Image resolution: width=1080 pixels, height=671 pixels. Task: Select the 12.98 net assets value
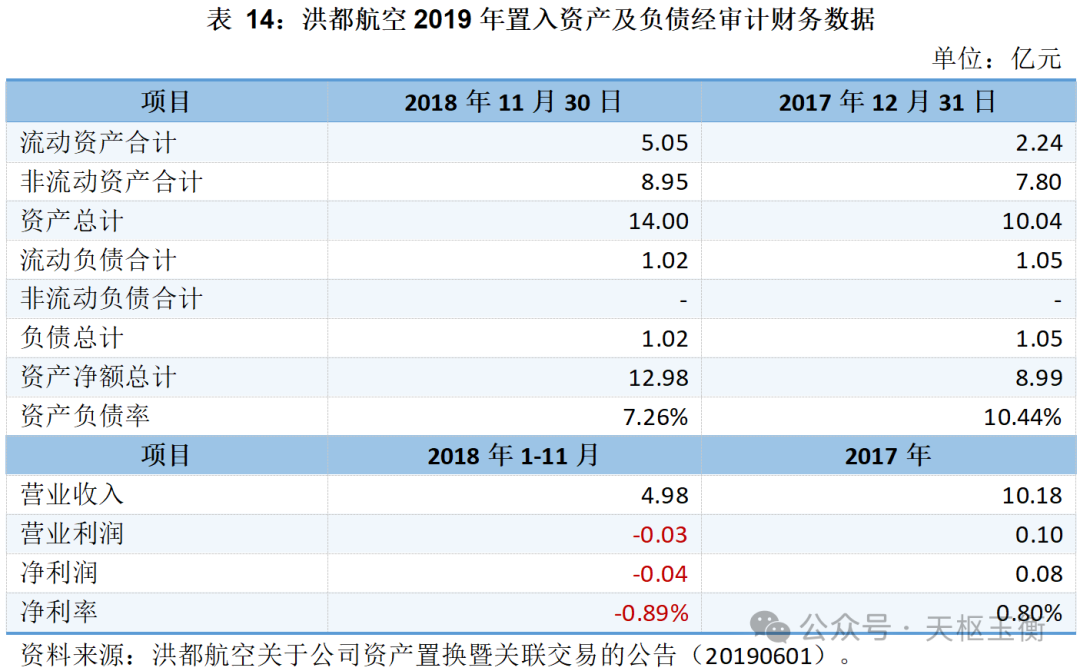point(658,377)
